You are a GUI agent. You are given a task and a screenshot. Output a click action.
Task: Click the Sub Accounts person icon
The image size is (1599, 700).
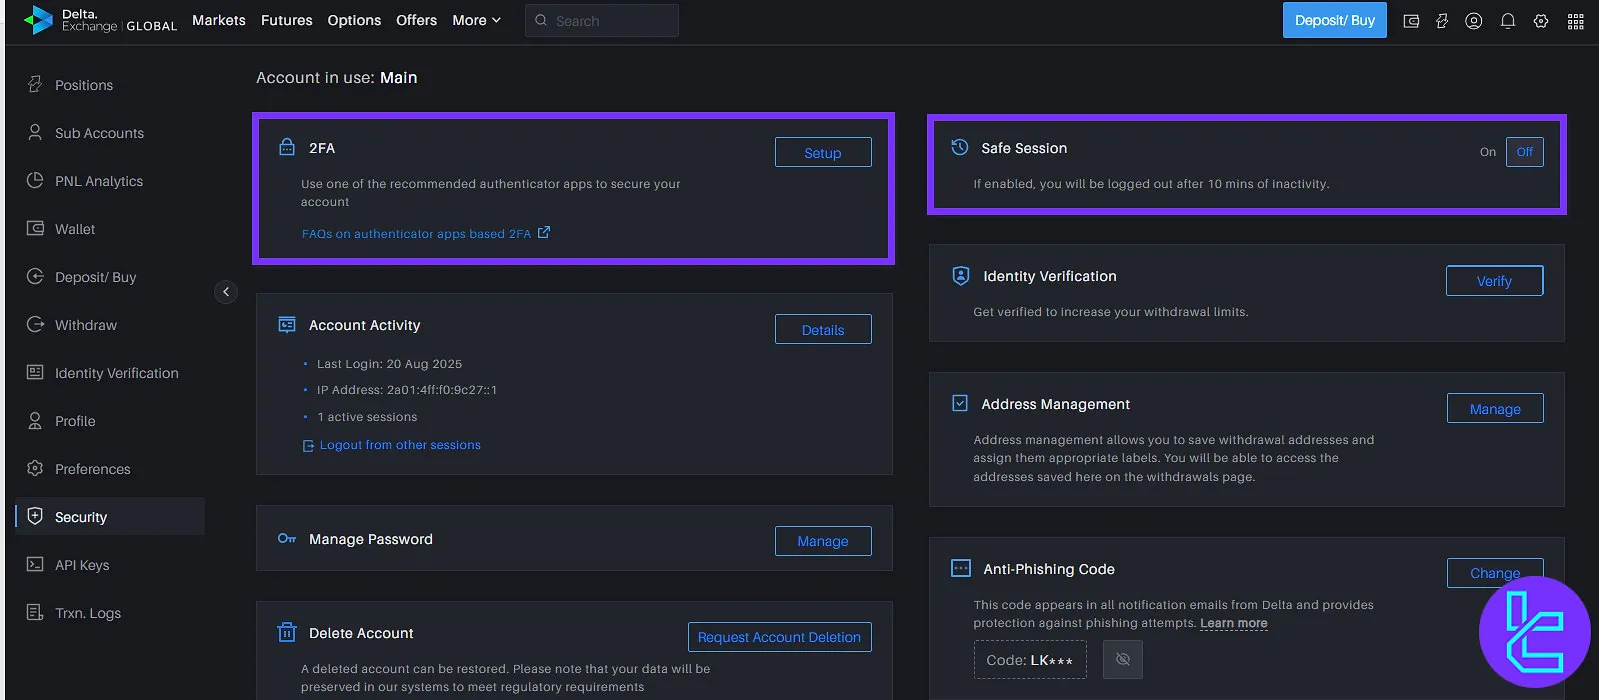point(35,133)
